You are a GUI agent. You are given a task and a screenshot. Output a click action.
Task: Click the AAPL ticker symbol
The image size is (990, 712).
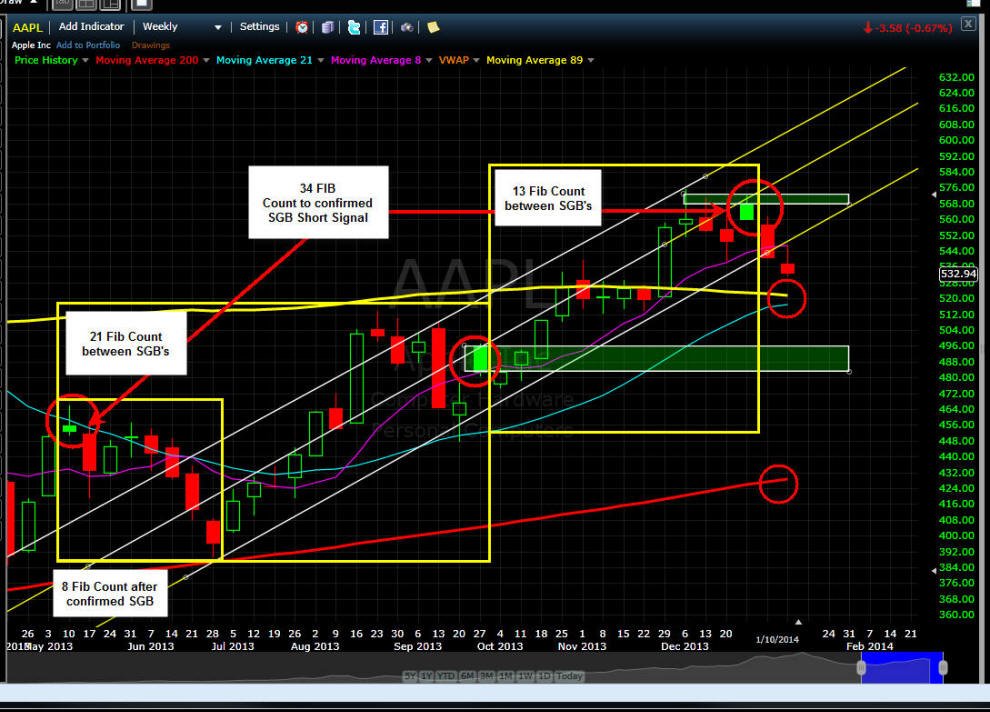[x=27, y=27]
